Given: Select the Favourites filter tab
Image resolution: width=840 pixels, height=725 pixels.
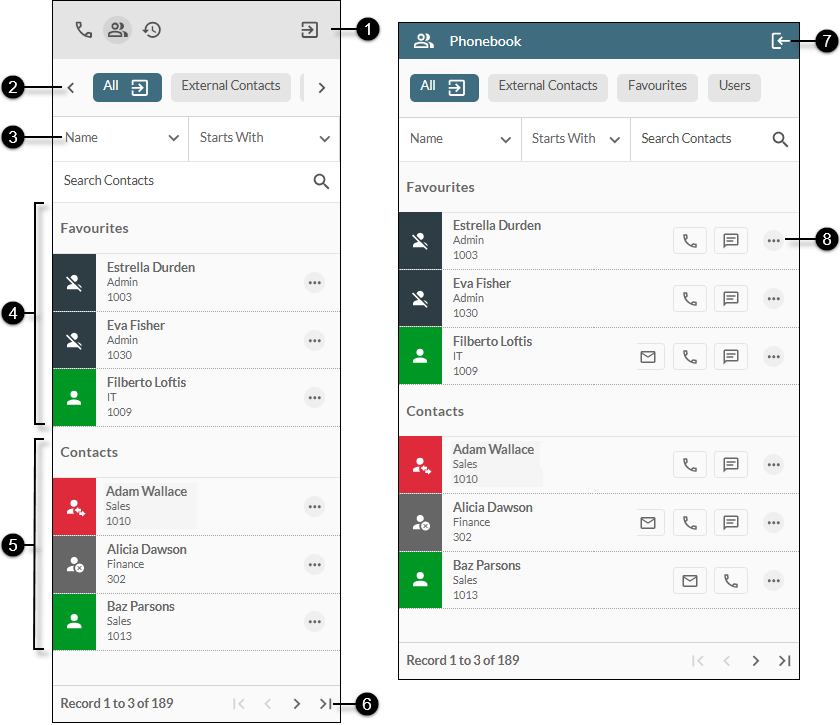Looking at the screenshot, I should pyautogui.click(x=657, y=87).
